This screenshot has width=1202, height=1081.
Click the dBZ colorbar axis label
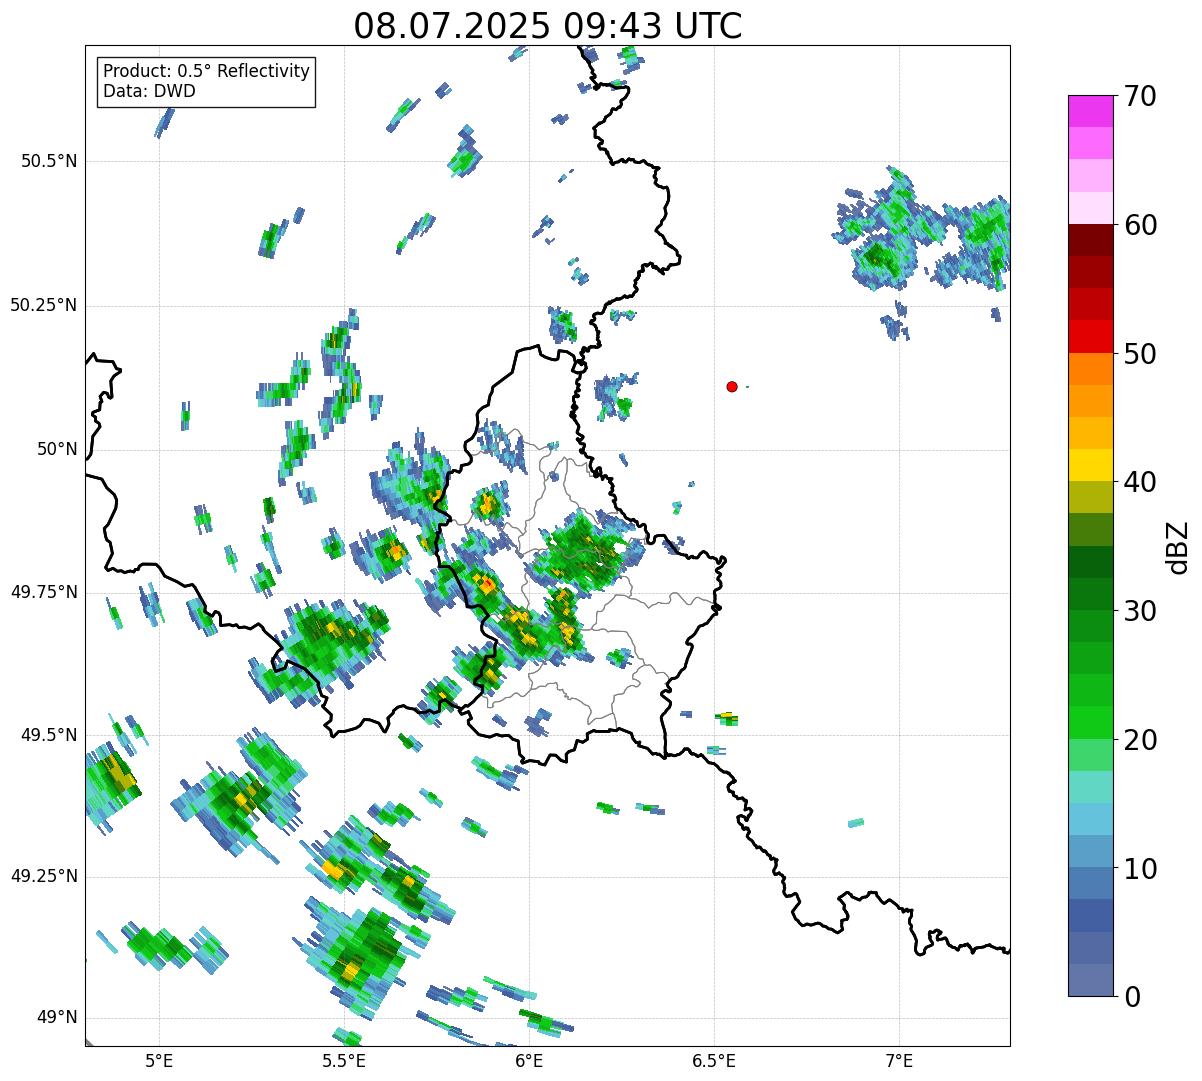1178,546
